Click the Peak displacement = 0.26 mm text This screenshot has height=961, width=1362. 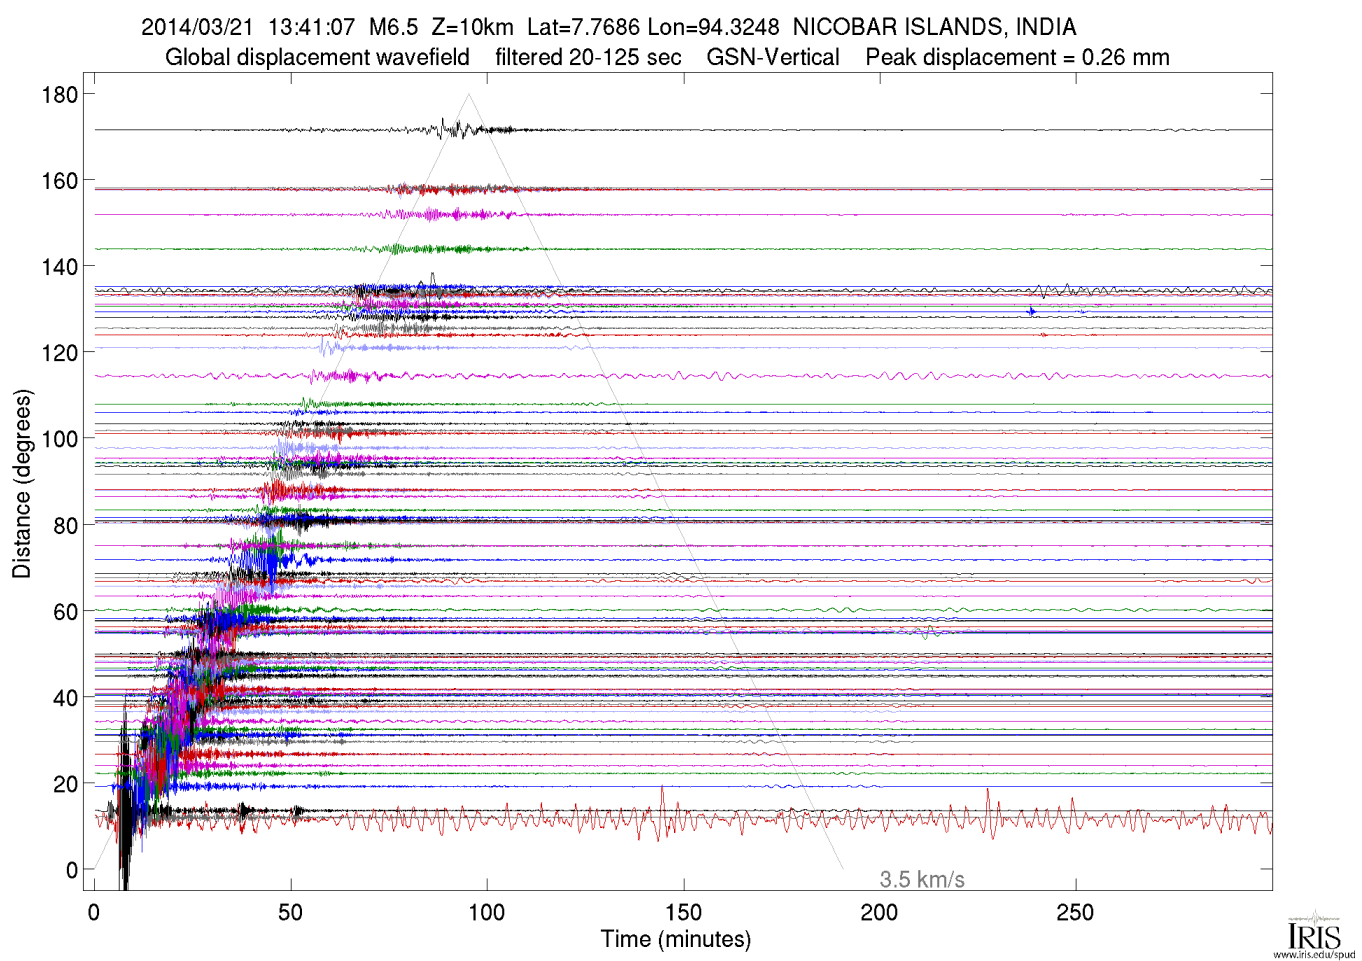coord(1017,58)
